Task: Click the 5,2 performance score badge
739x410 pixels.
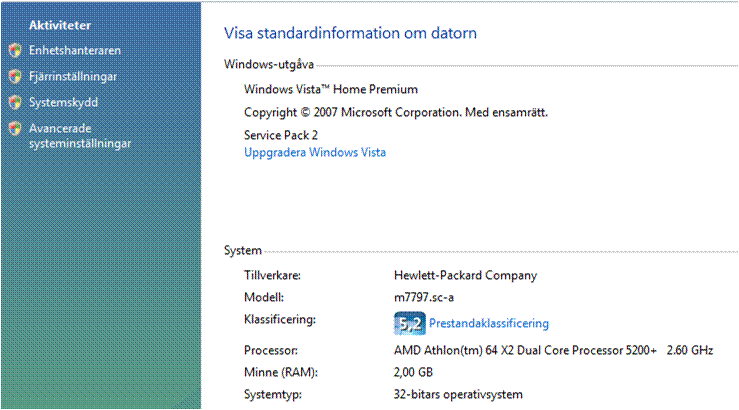Action: [x=410, y=323]
